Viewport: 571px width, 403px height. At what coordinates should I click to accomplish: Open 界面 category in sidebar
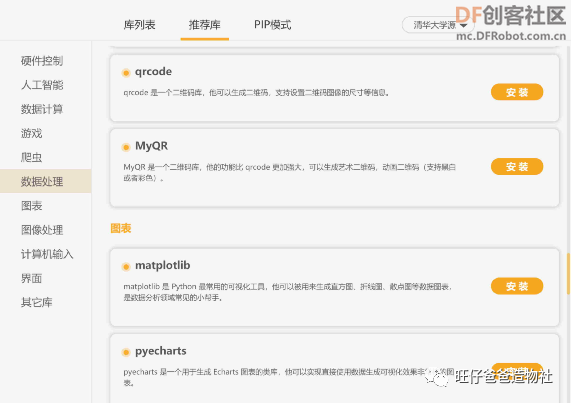click(31, 278)
